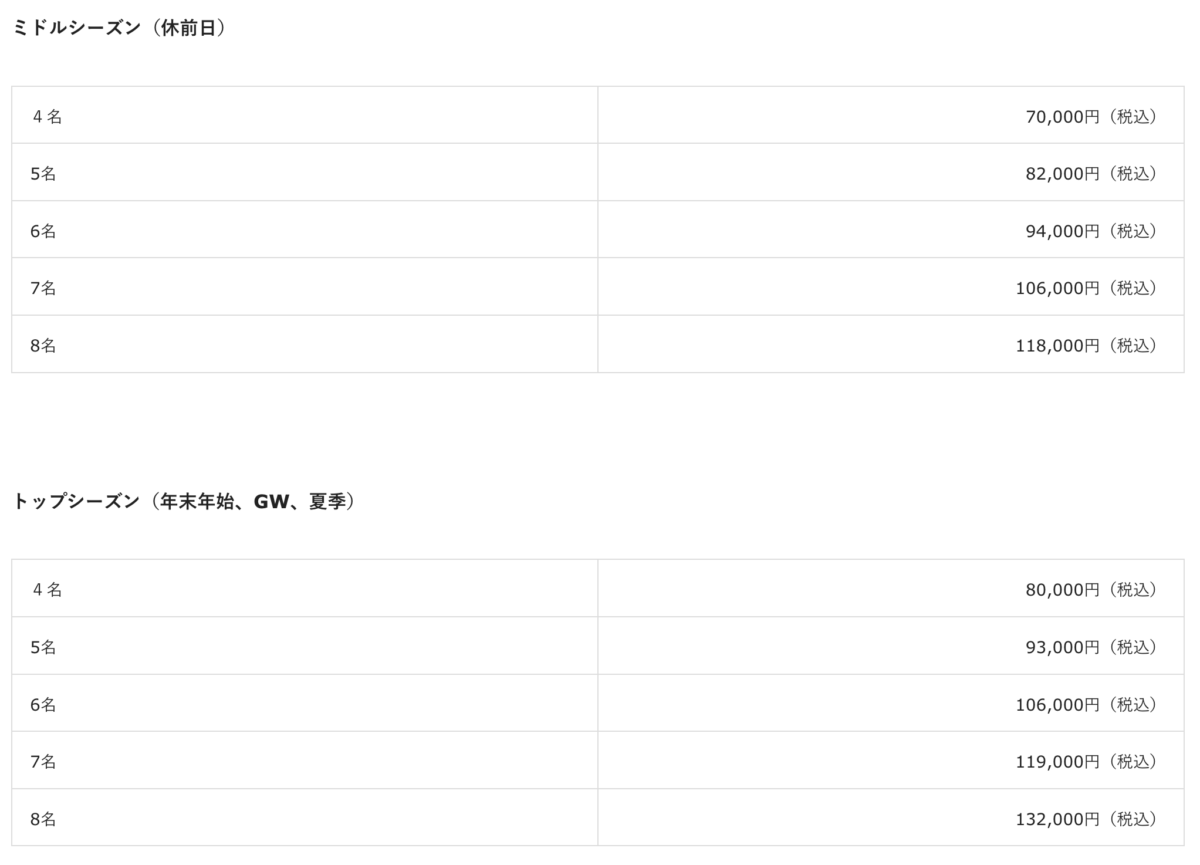The height and width of the screenshot is (865, 1200).
Task: Select 5名 row label under ミドルシーズン
Action: click(x=43, y=174)
